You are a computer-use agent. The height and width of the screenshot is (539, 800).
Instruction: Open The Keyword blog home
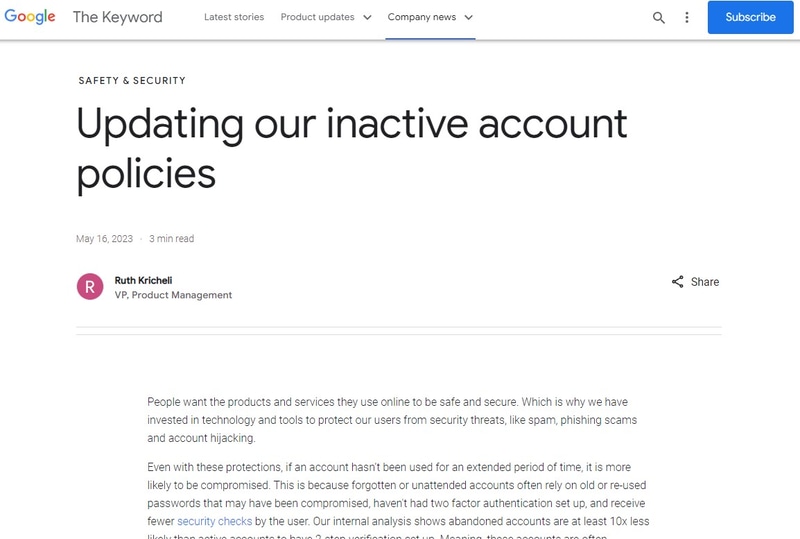pyautogui.click(x=117, y=17)
